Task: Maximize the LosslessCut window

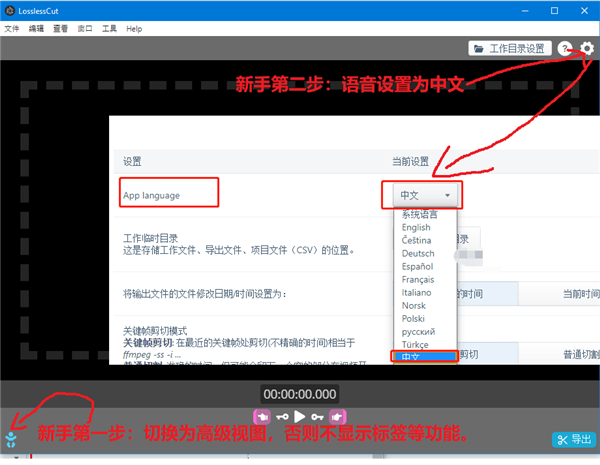Action: click(554, 11)
